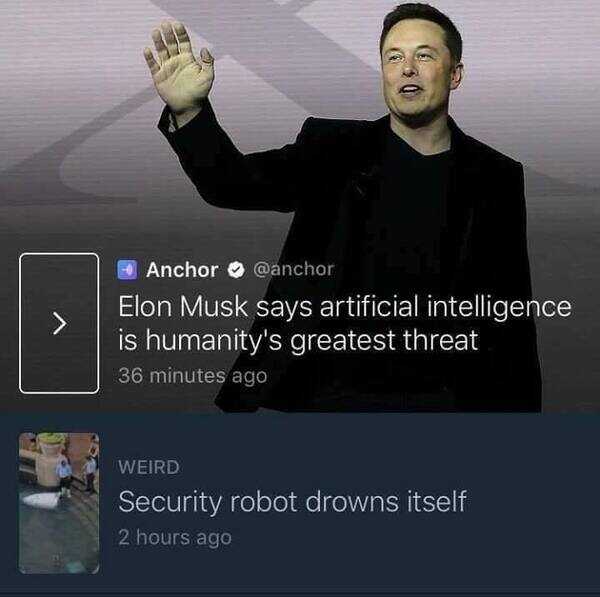Click the white outlined rectangle around the chevron
Viewport: 600px width, 597px height.
point(59,323)
